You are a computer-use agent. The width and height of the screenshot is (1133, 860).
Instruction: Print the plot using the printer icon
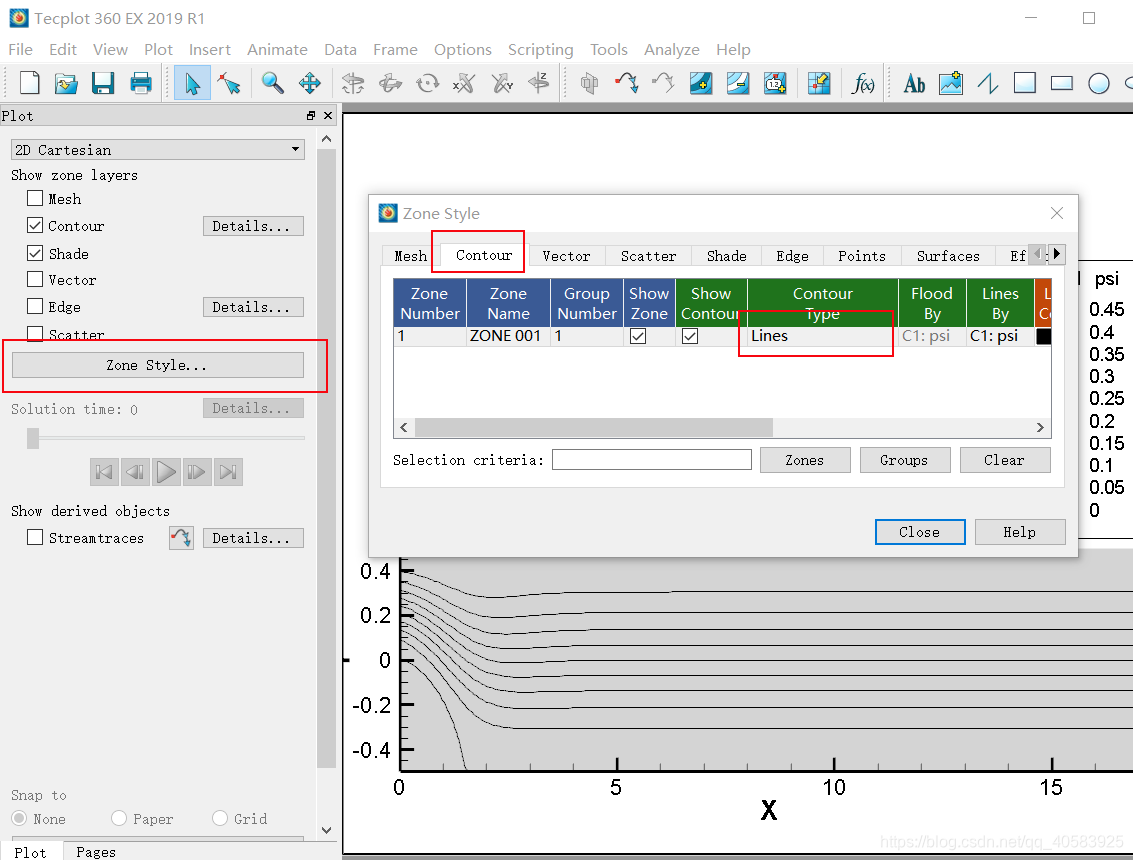tap(140, 83)
